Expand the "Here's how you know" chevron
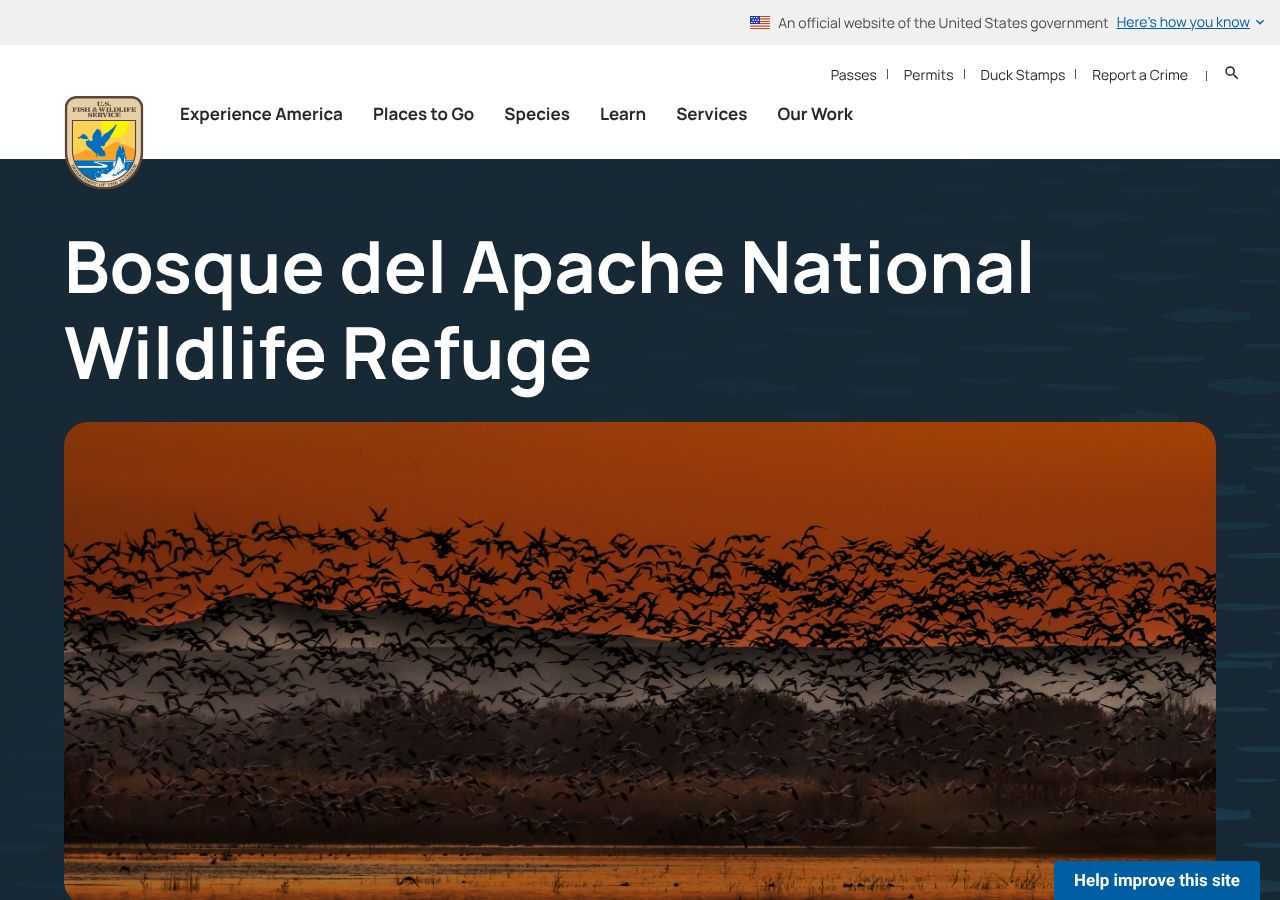Image resolution: width=1280 pixels, height=900 pixels. [x=1260, y=22]
